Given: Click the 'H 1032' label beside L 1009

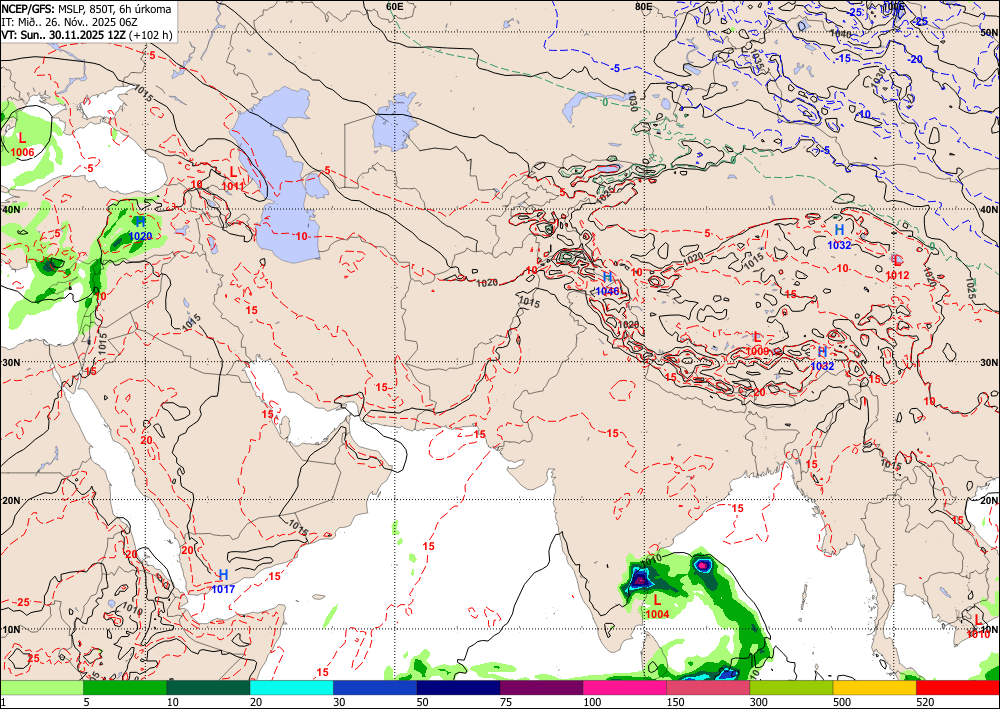Looking at the screenshot, I should [x=823, y=358].
